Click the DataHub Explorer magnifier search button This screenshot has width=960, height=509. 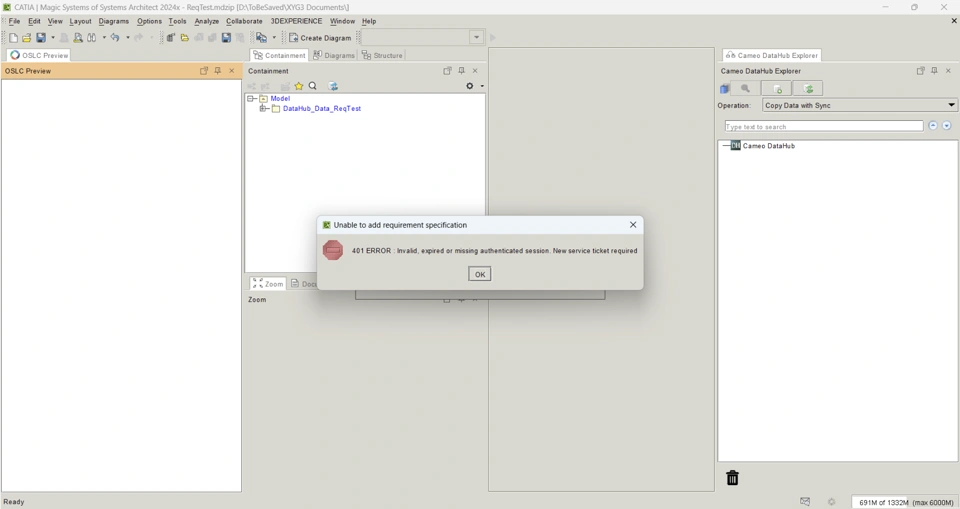click(x=745, y=89)
